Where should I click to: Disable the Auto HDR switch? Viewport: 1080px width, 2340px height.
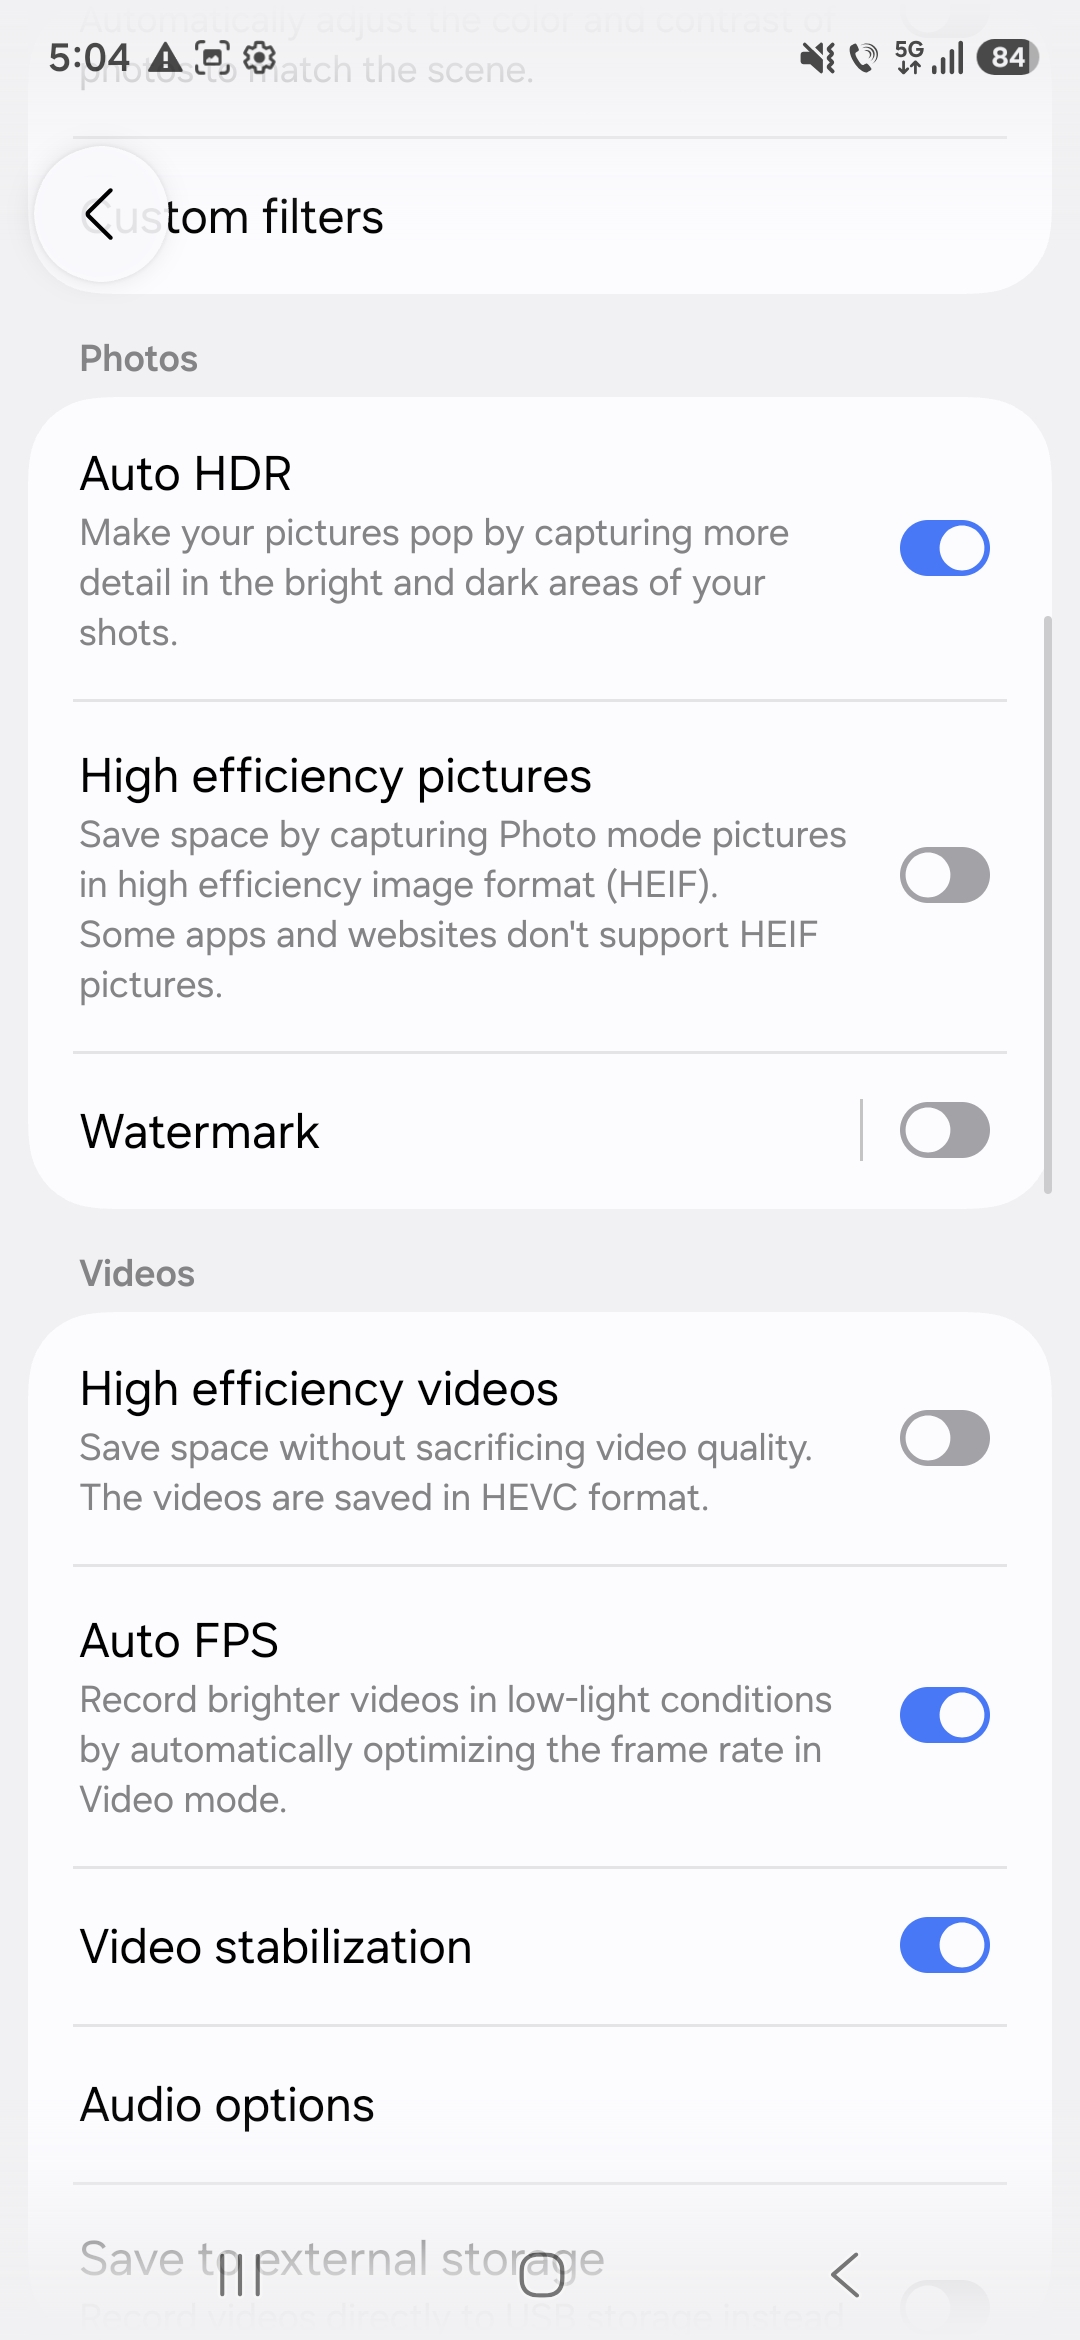[x=944, y=548]
